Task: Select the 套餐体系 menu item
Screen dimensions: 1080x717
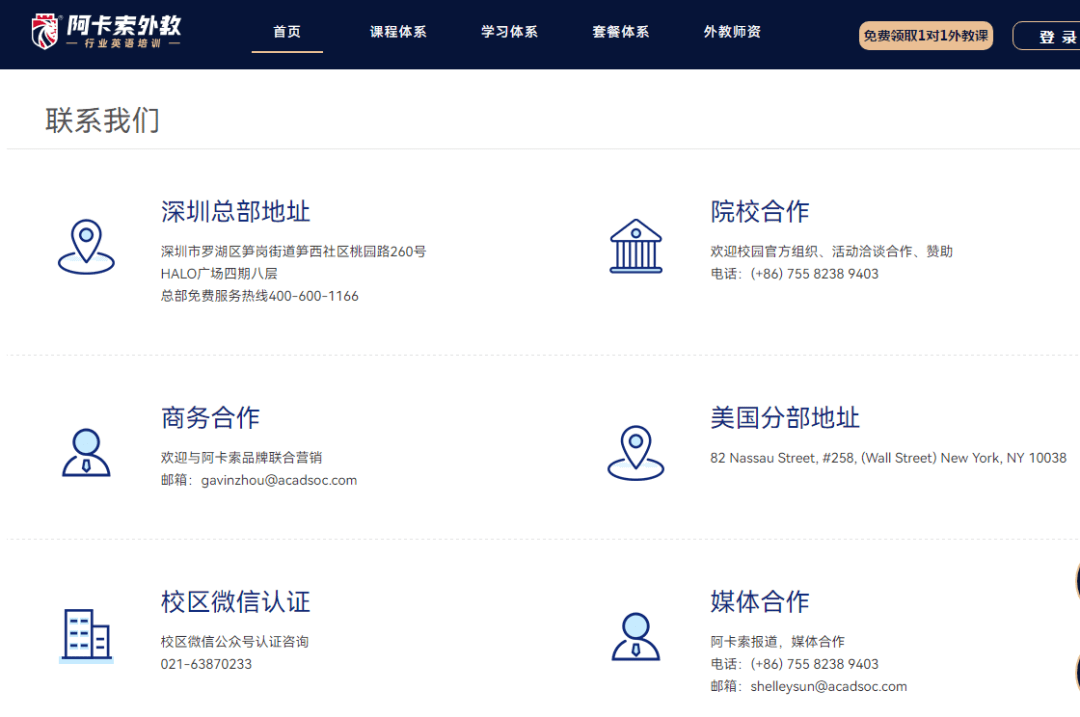Action: click(x=620, y=31)
